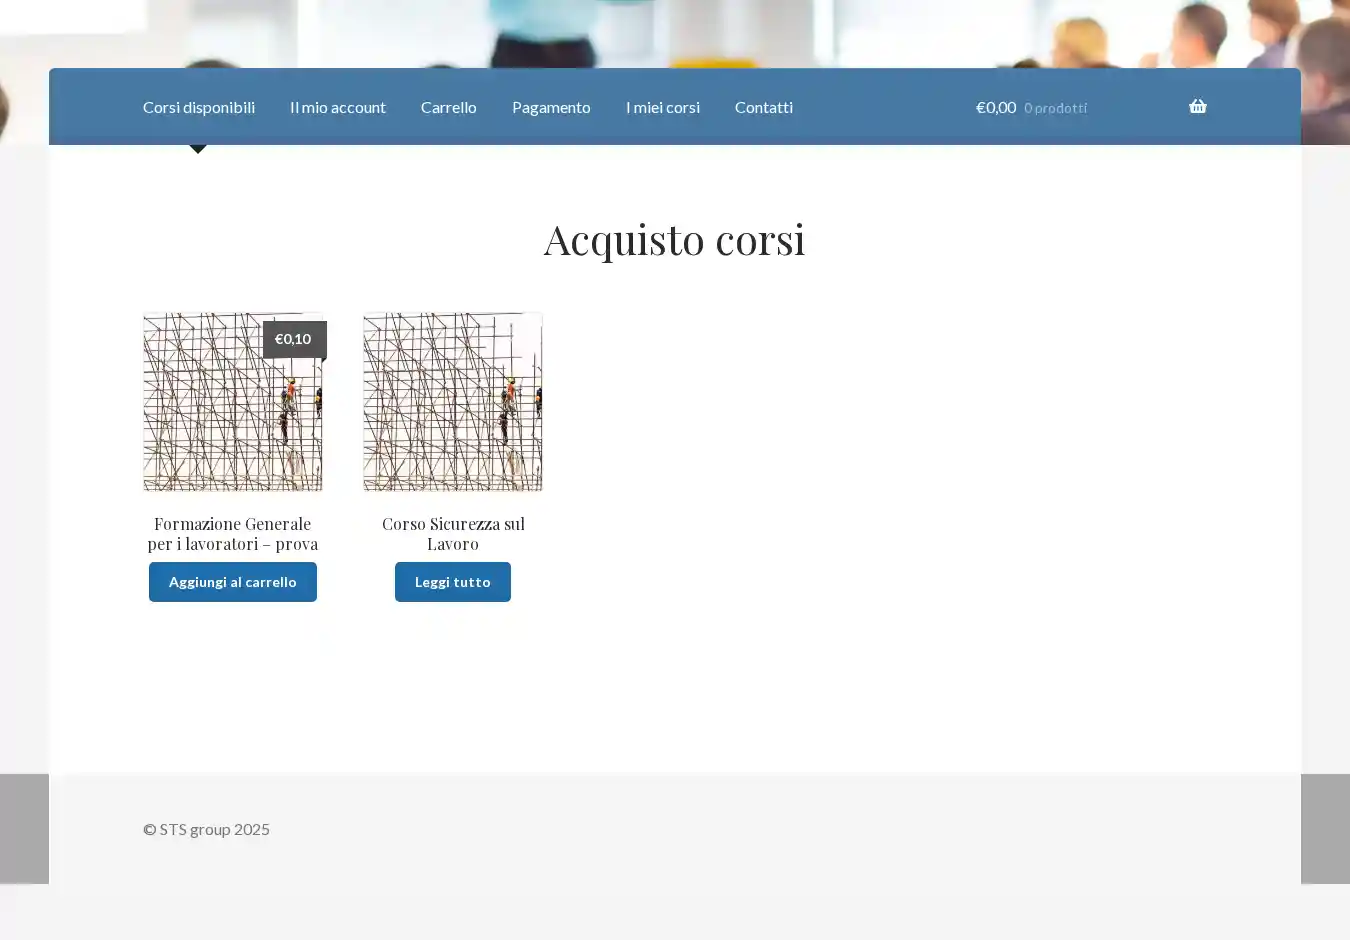Click the header banner photo

675,32
